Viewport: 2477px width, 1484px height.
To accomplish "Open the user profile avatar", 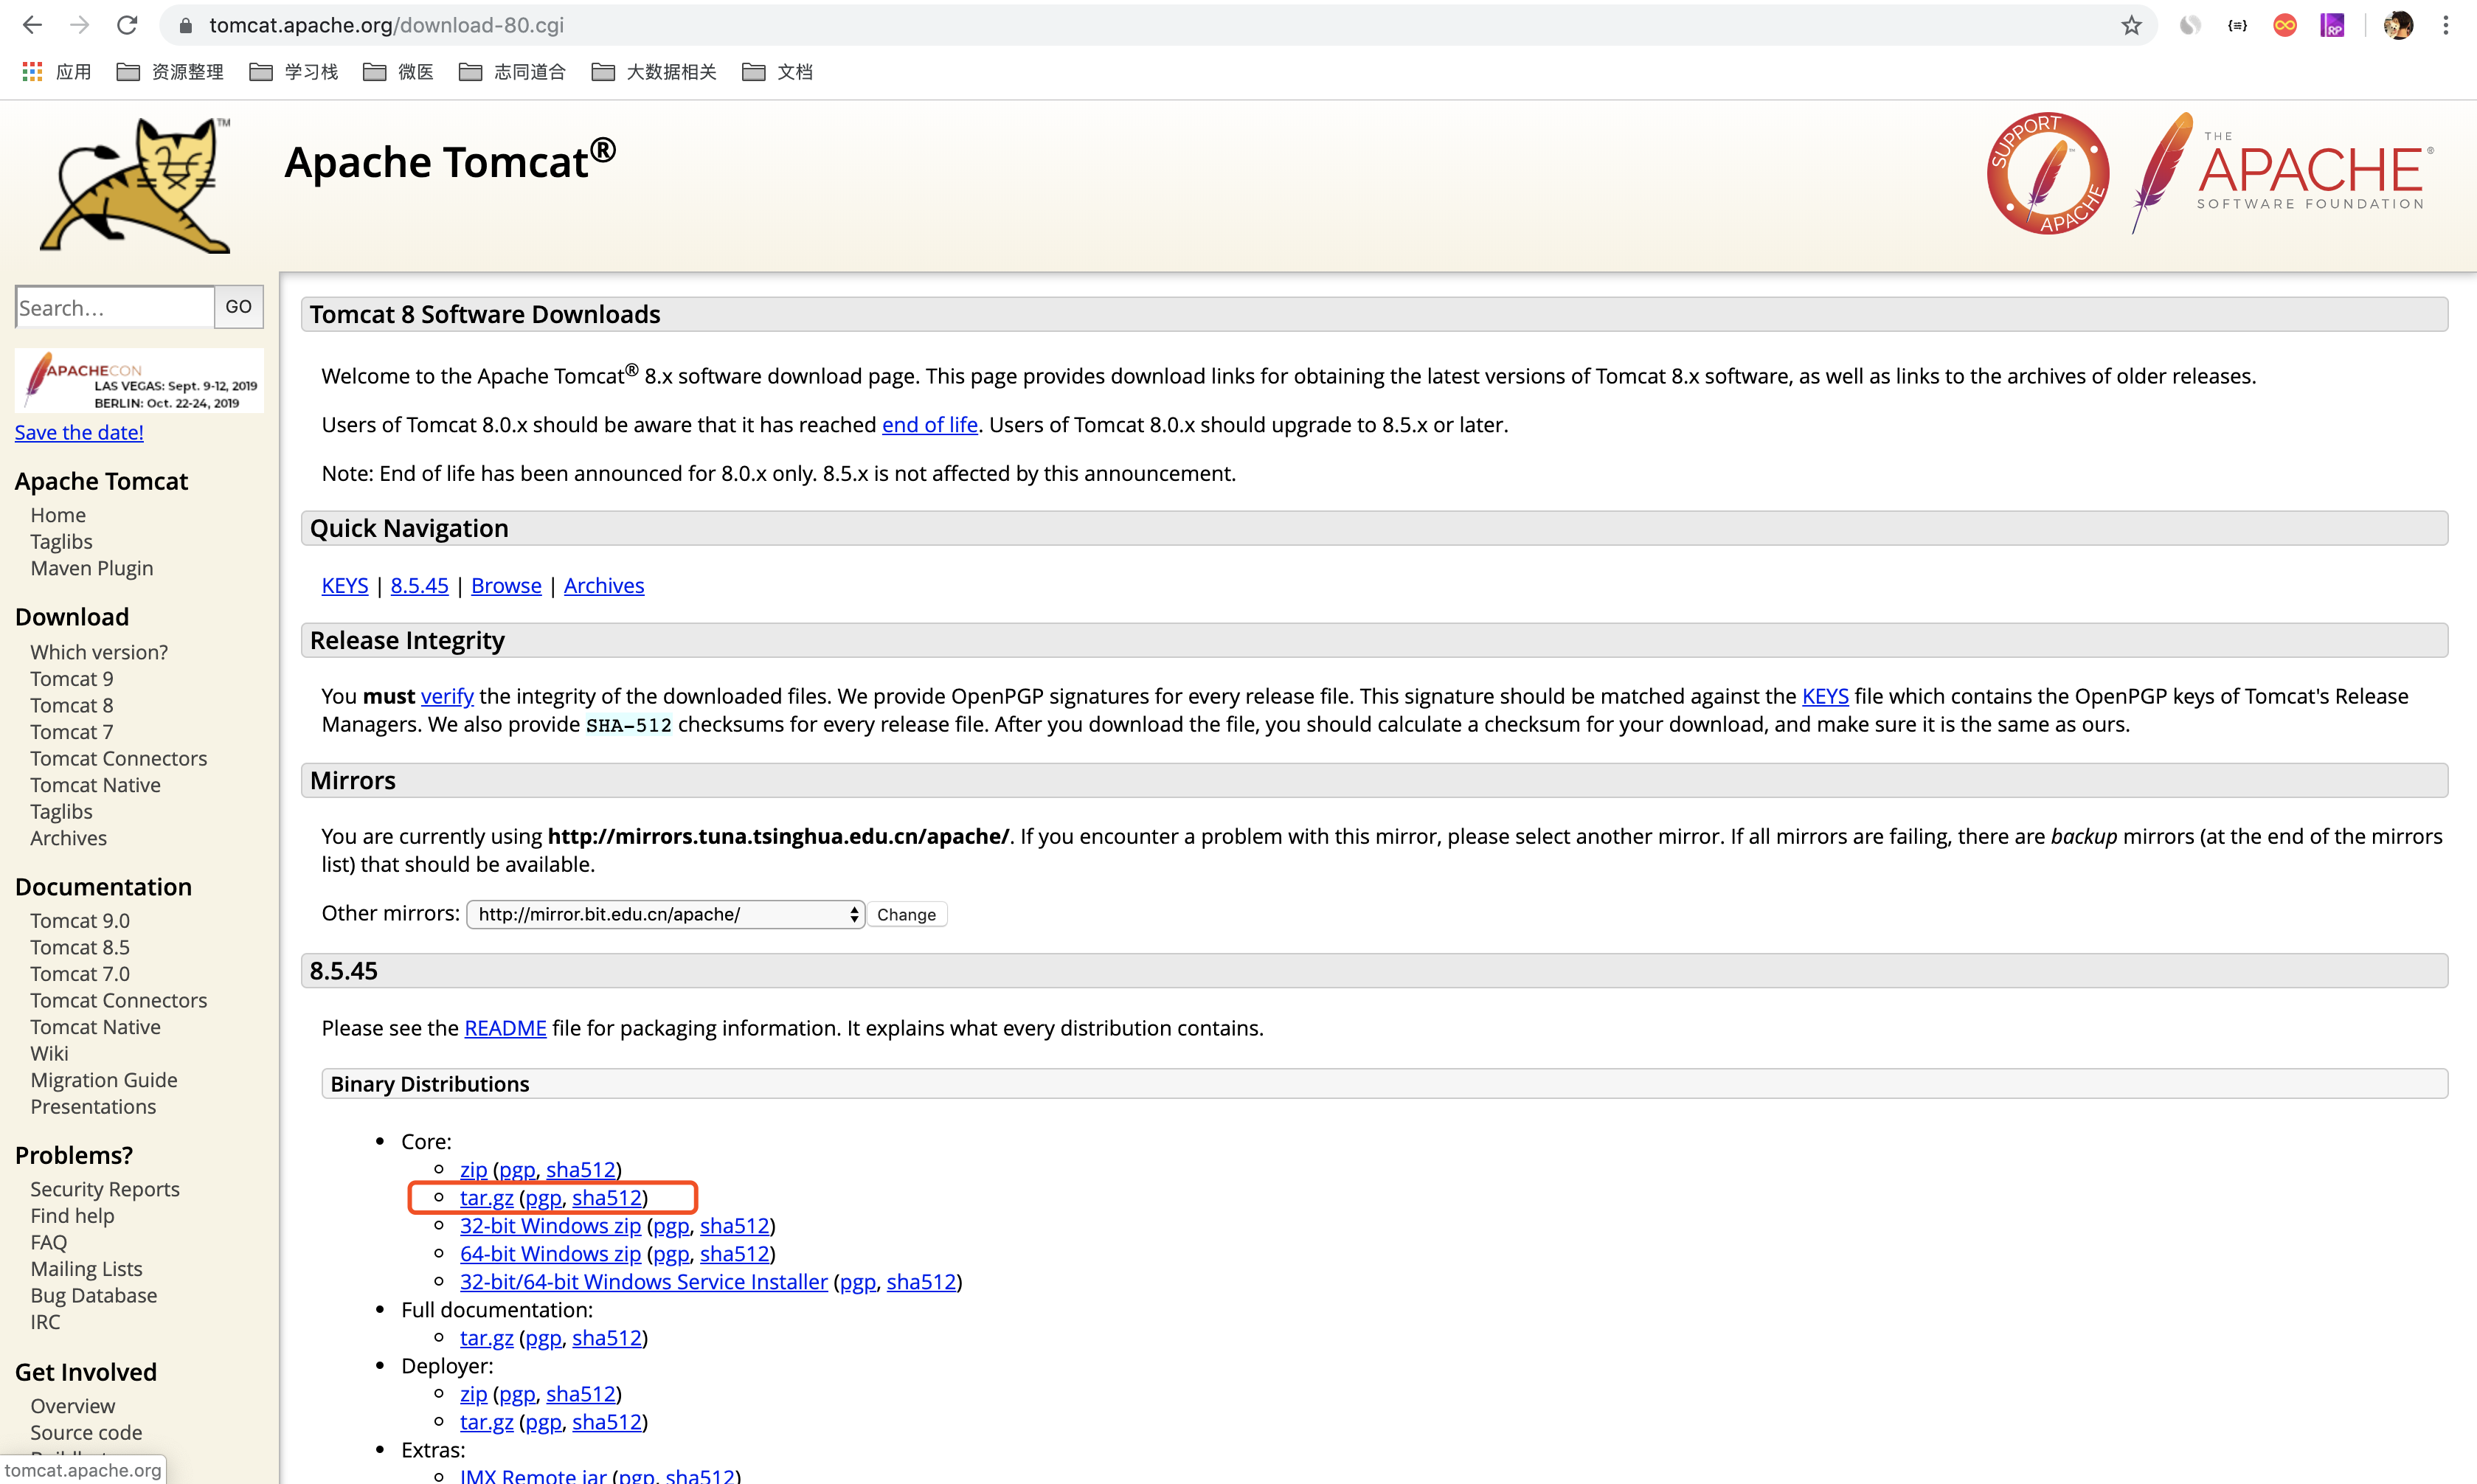I will tap(2398, 25).
